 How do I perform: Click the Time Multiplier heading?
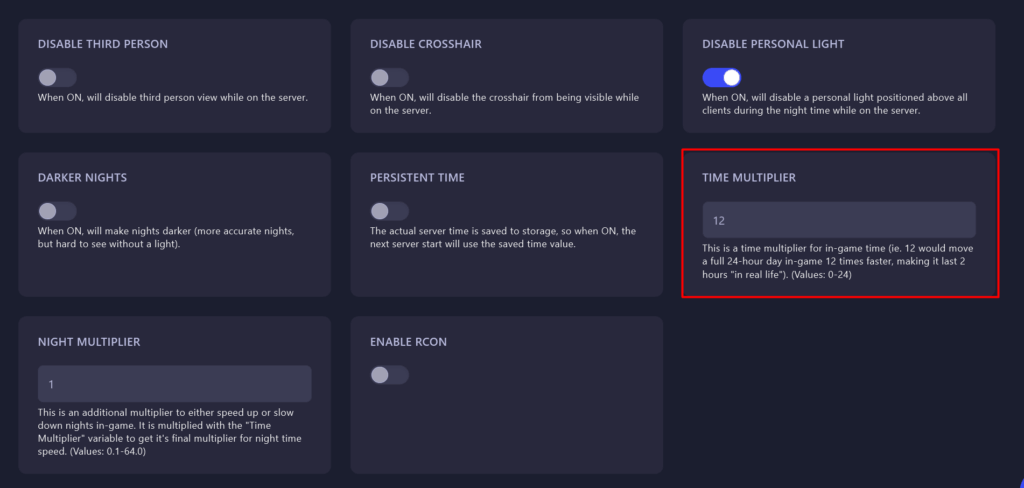749,178
